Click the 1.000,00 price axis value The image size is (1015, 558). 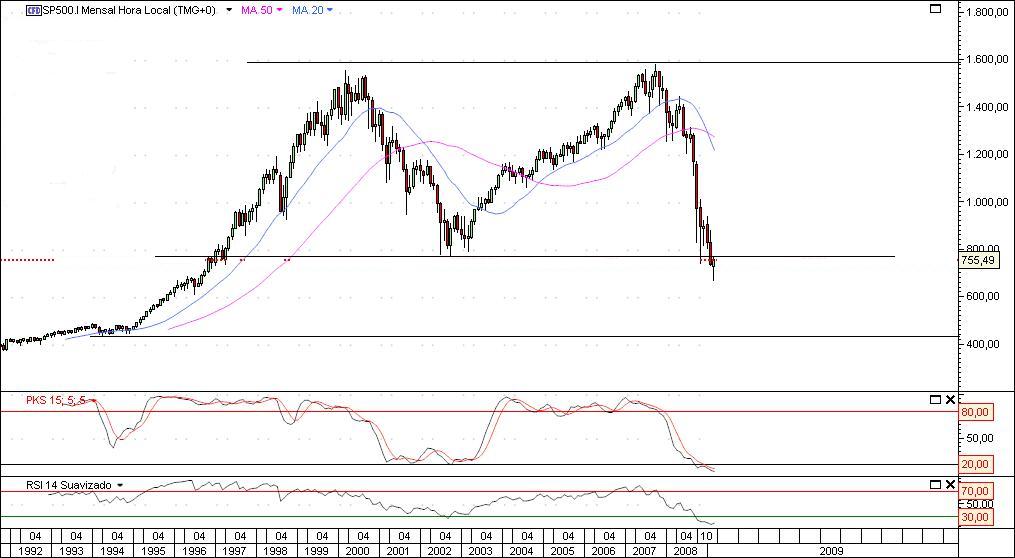point(987,202)
